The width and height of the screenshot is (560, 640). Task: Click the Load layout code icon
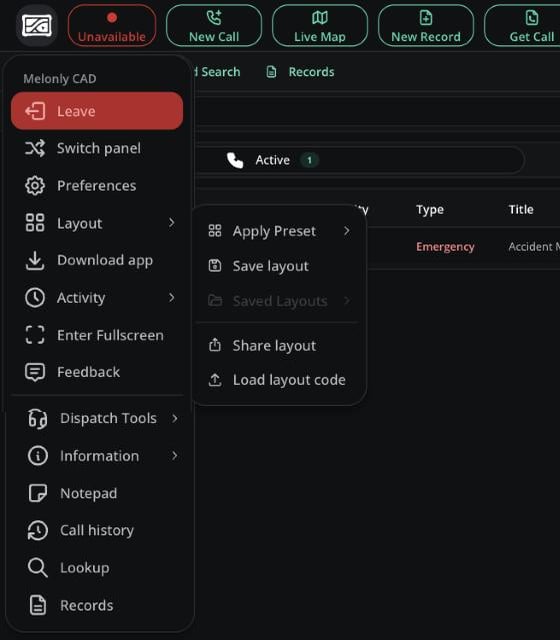pos(215,380)
